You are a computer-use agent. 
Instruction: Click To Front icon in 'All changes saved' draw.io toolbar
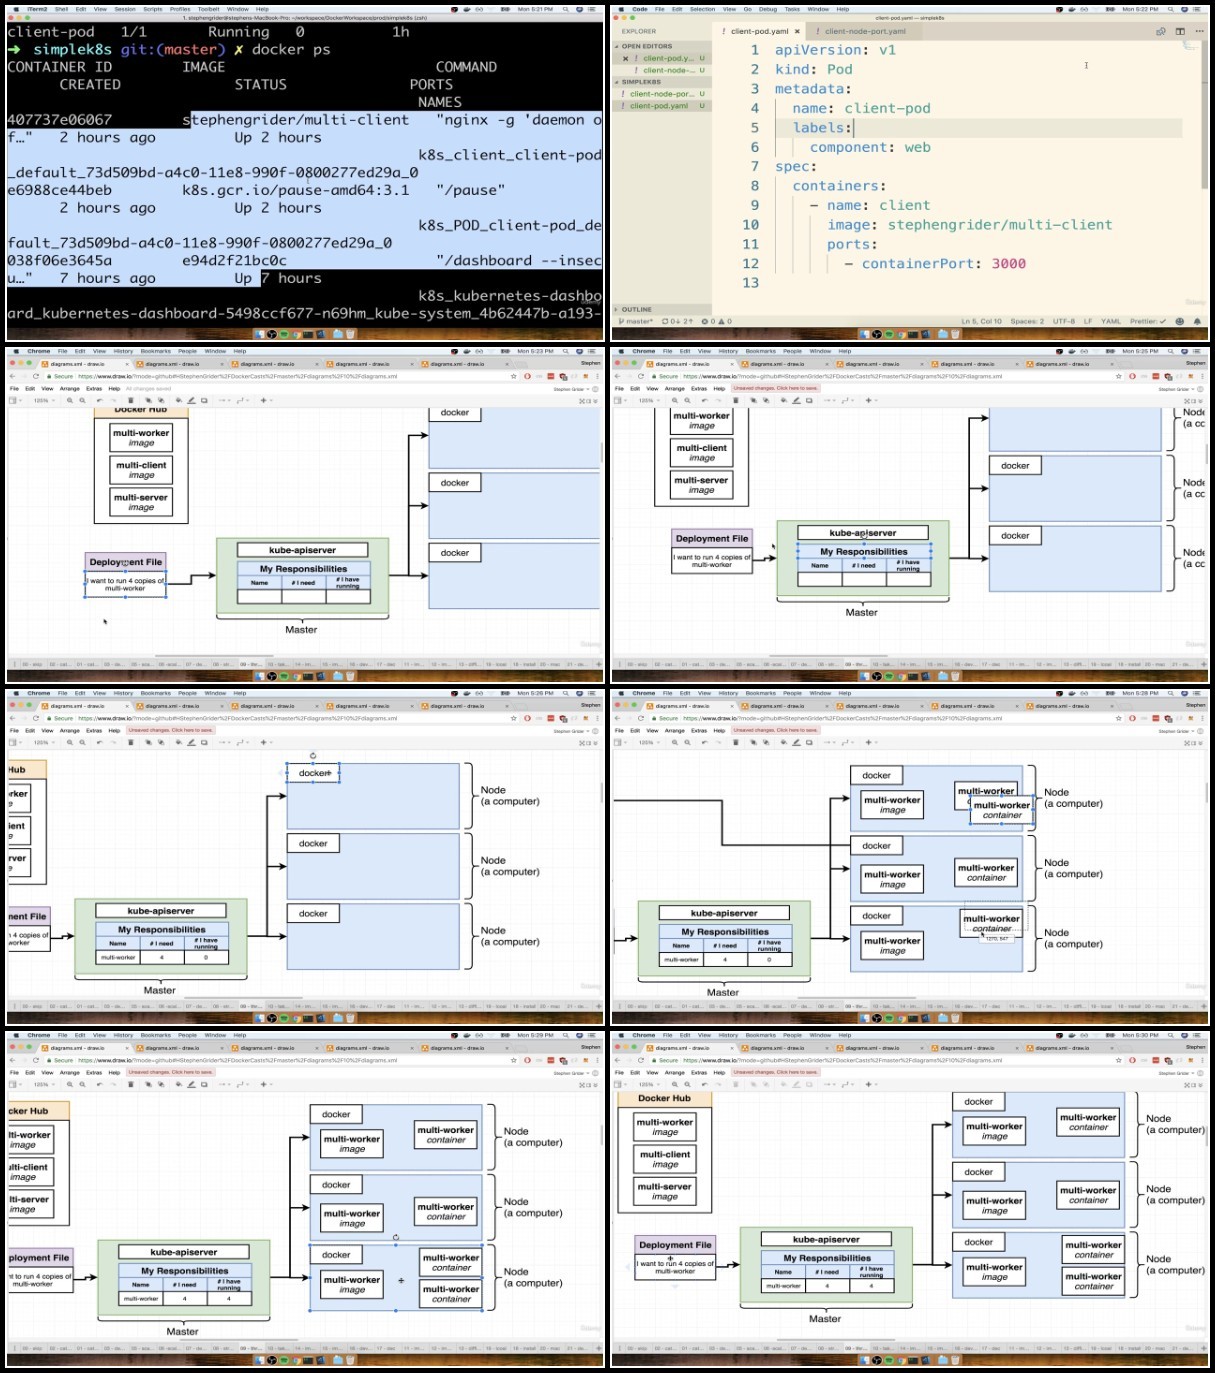click(148, 400)
